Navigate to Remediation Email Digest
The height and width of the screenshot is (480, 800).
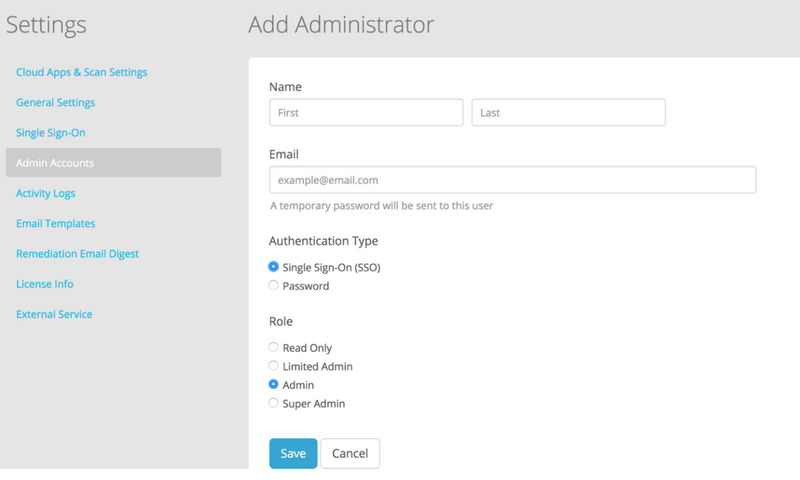[x=78, y=254]
